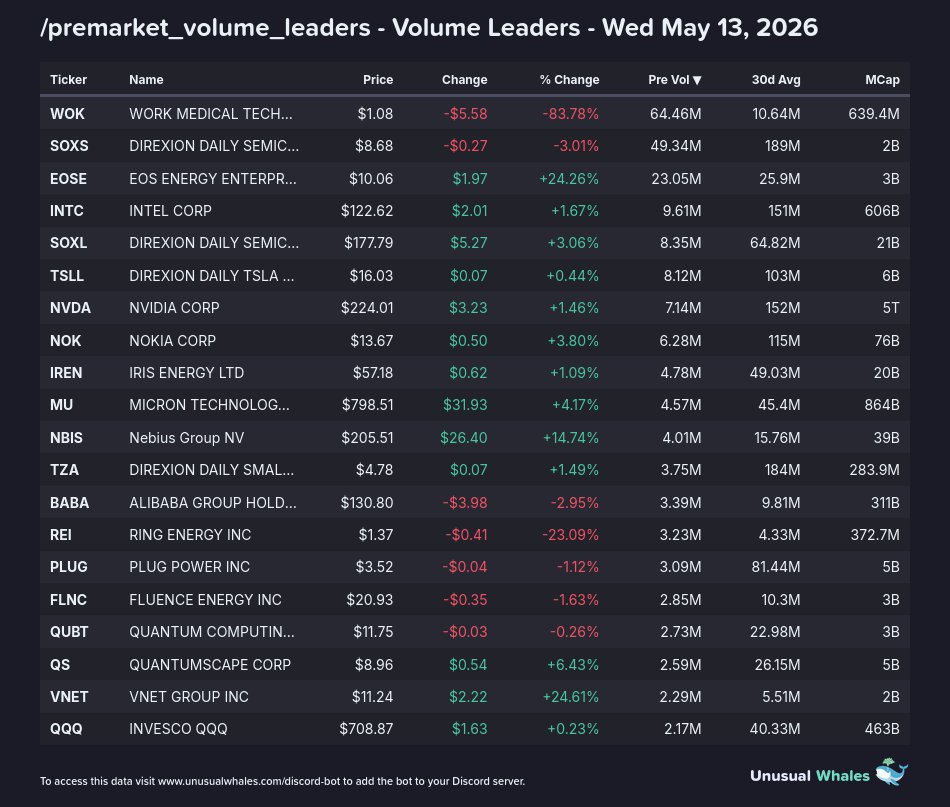This screenshot has height=807, width=950.
Task: Click the IRIS ENERGY LTD name
Action: pyautogui.click(x=187, y=373)
